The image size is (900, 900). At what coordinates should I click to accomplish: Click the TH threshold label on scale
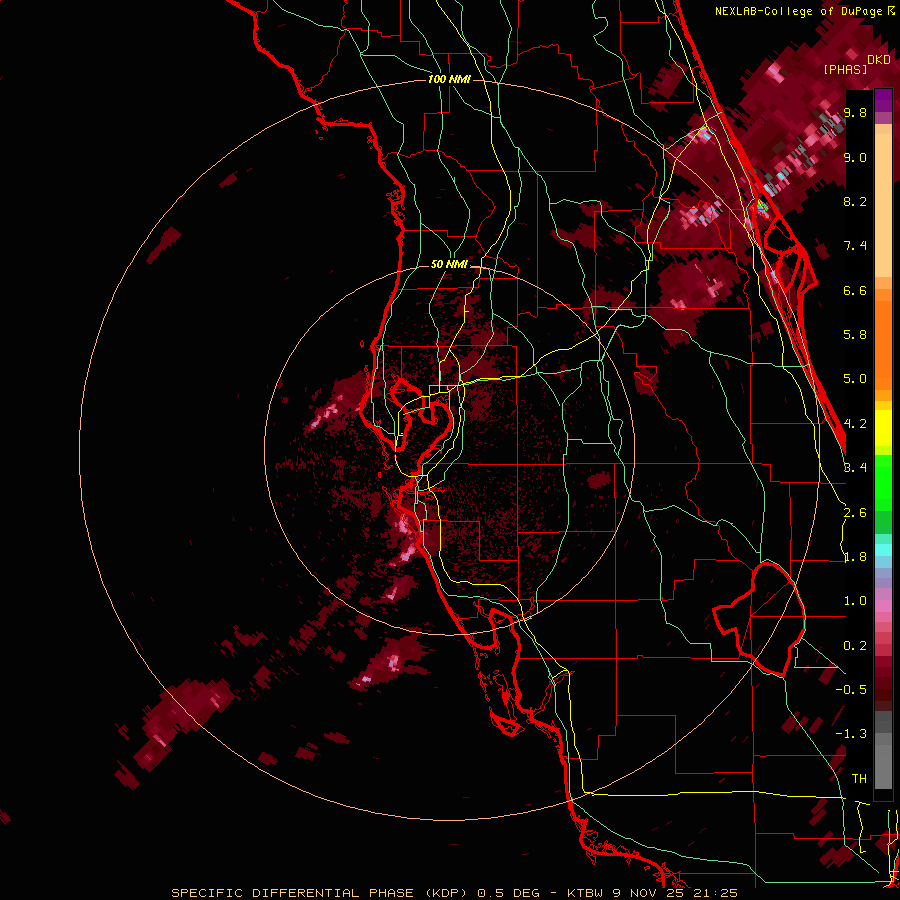(859, 779)
